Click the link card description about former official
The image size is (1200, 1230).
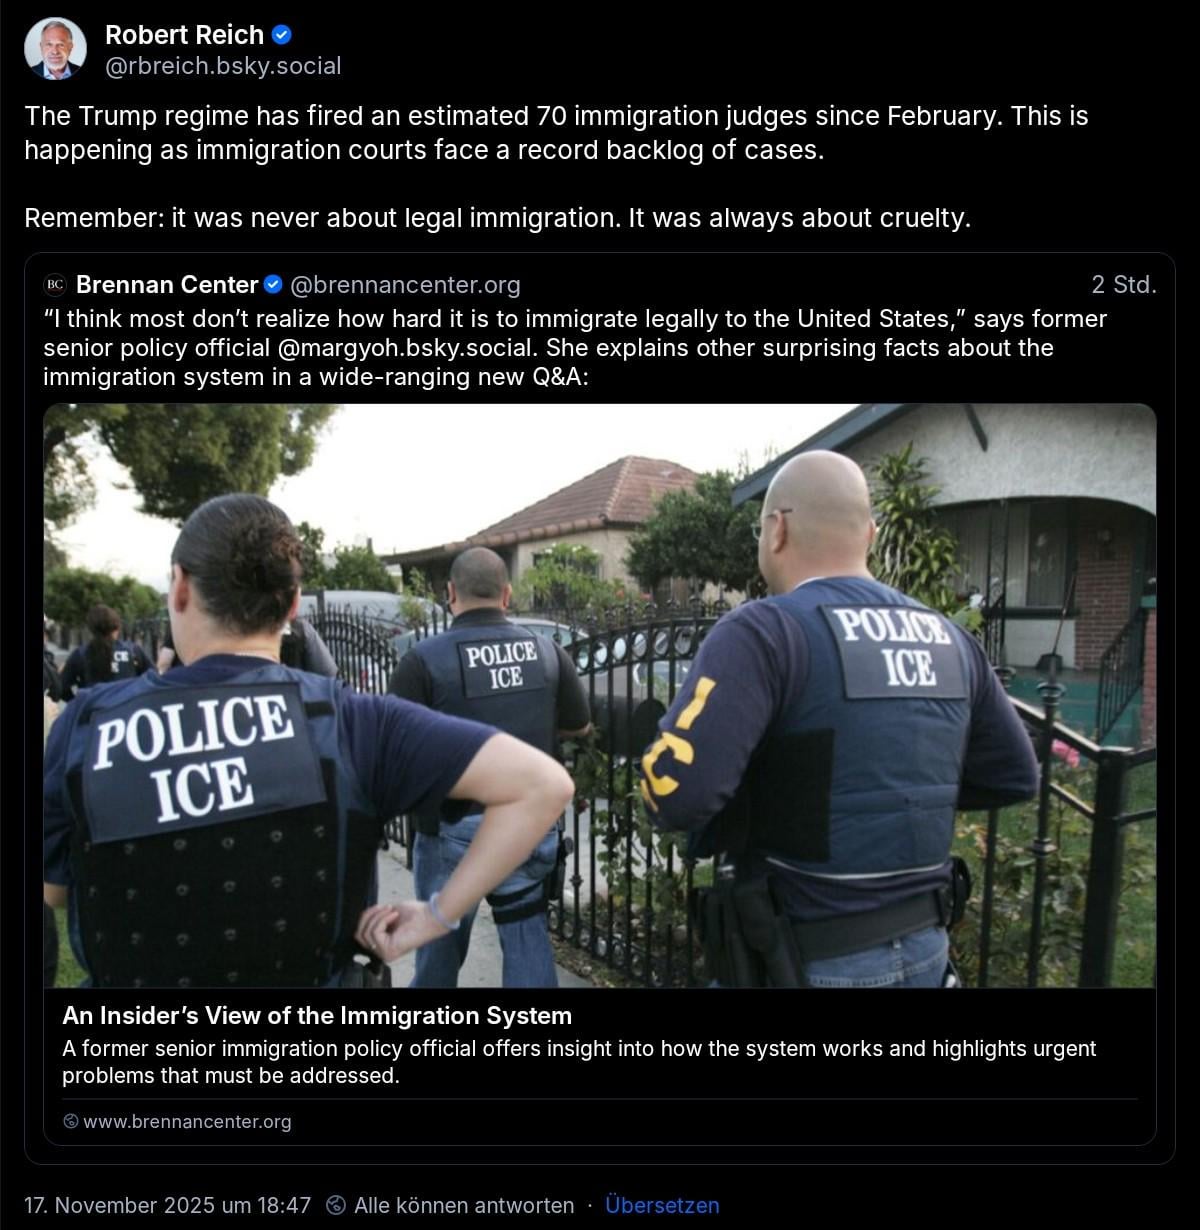pyautogui.click(x=579, y=1062)
